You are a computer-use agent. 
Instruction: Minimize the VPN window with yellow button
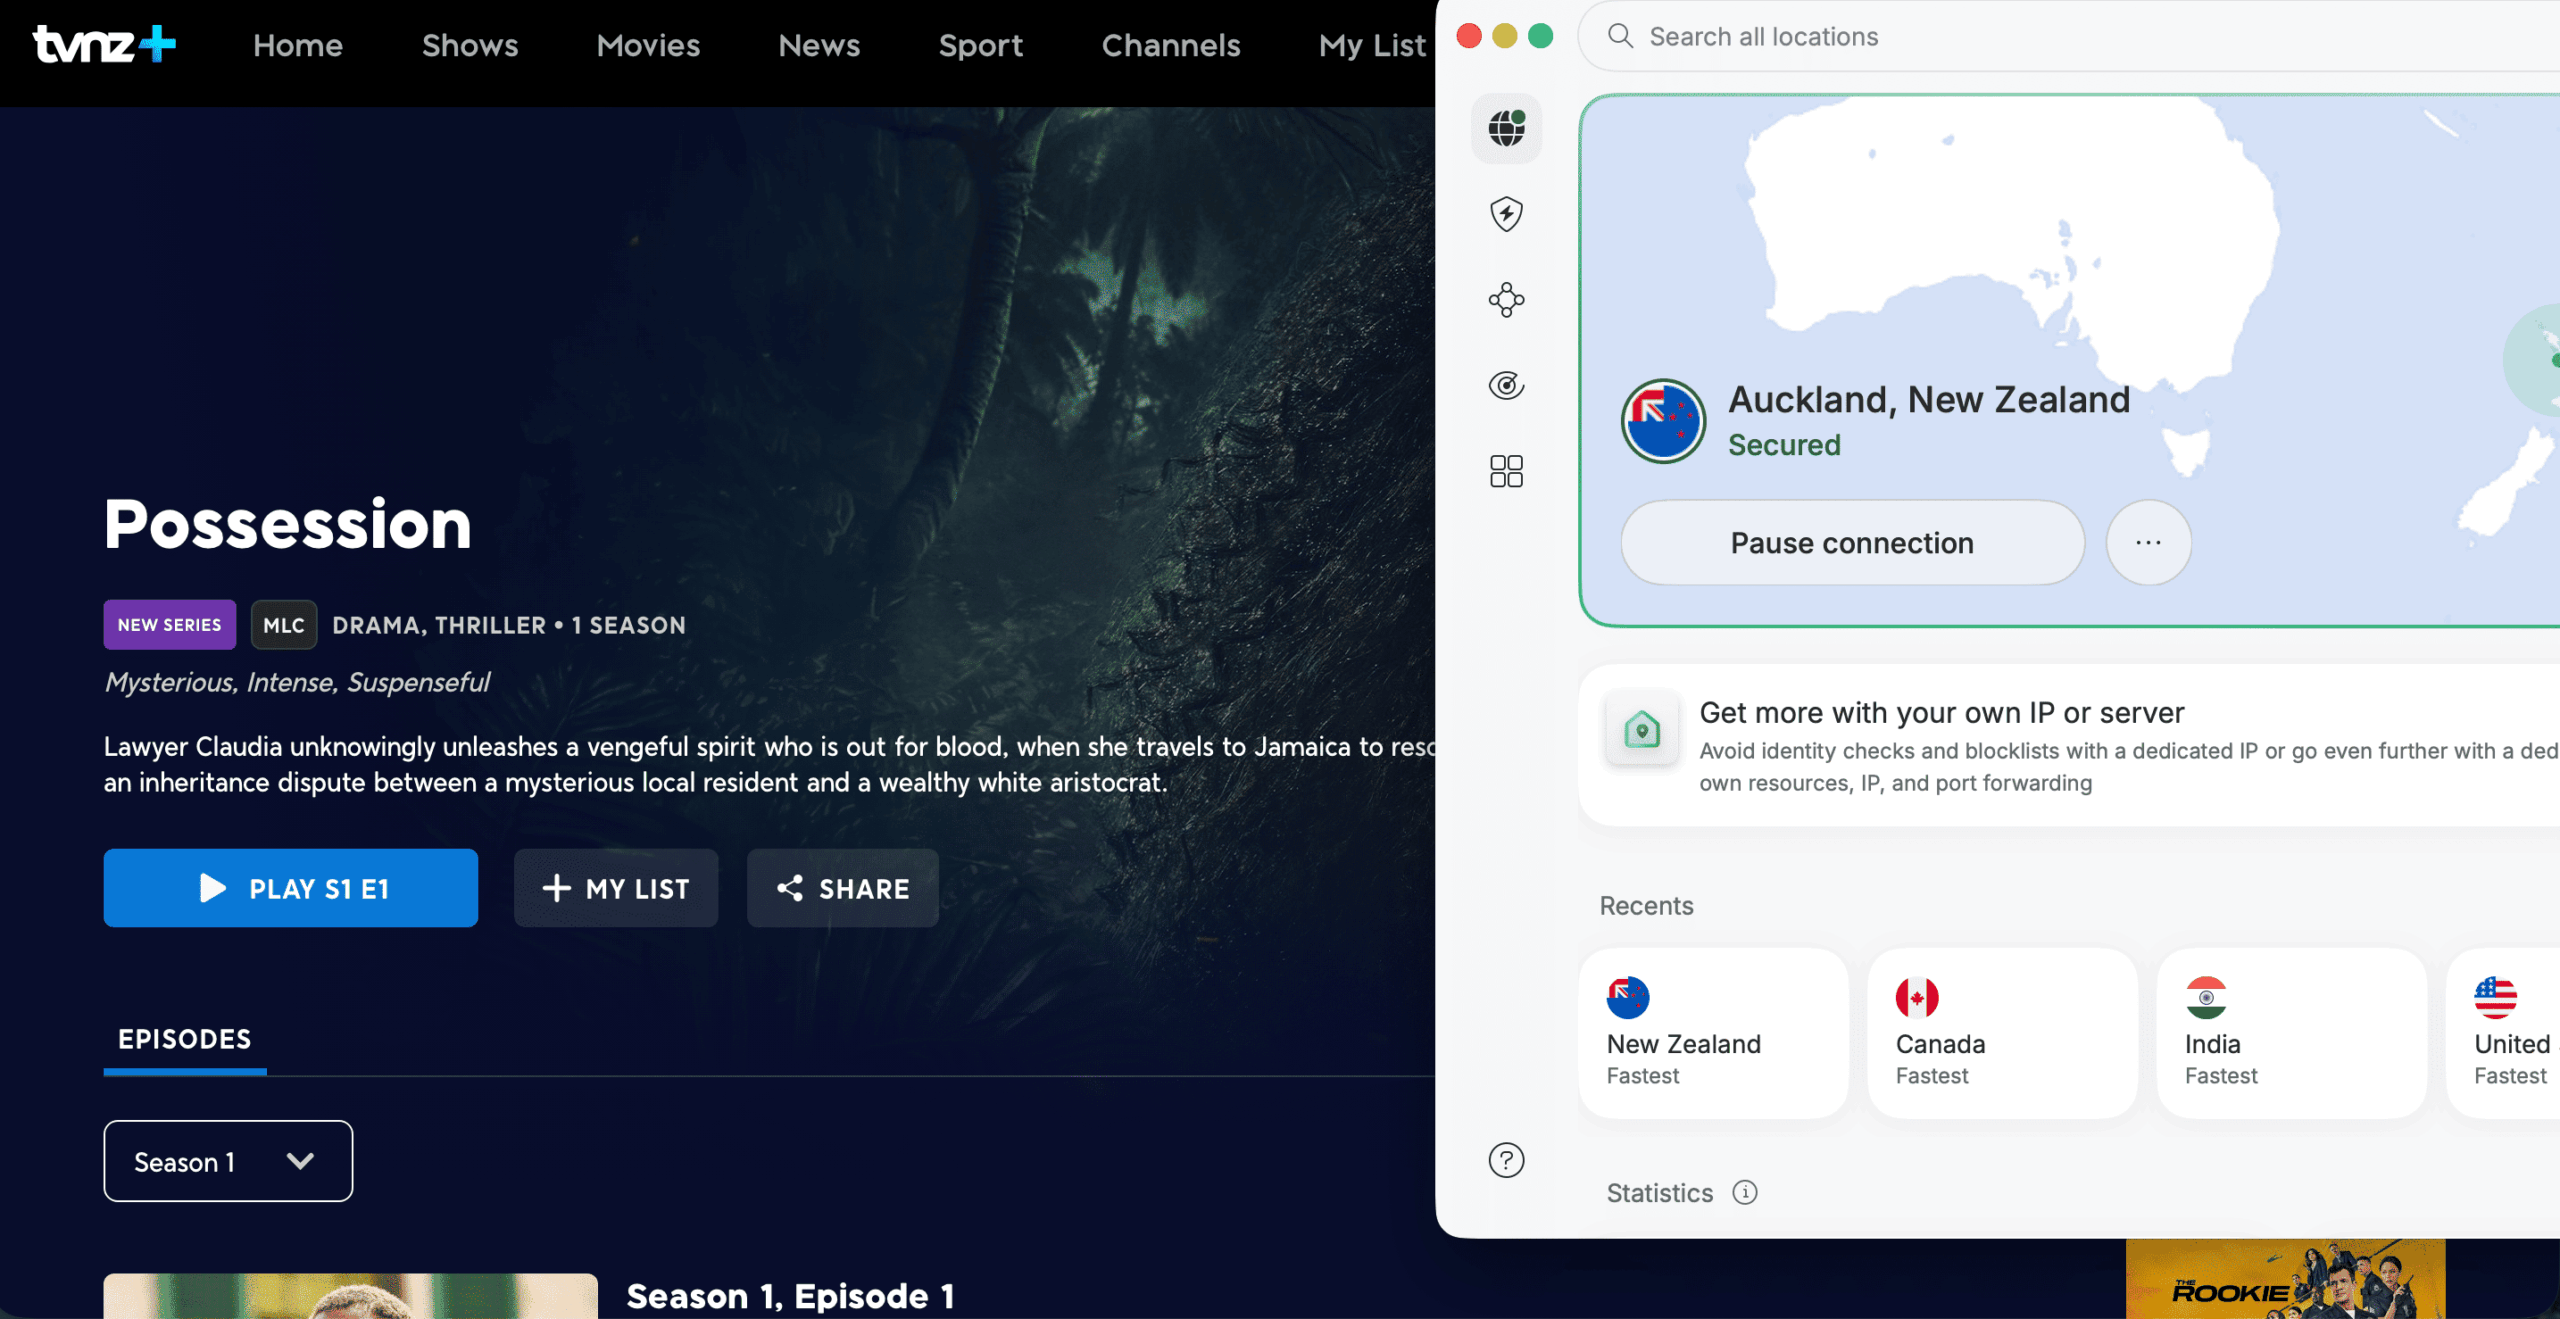pyautogui.click(x=1505, y=36)
